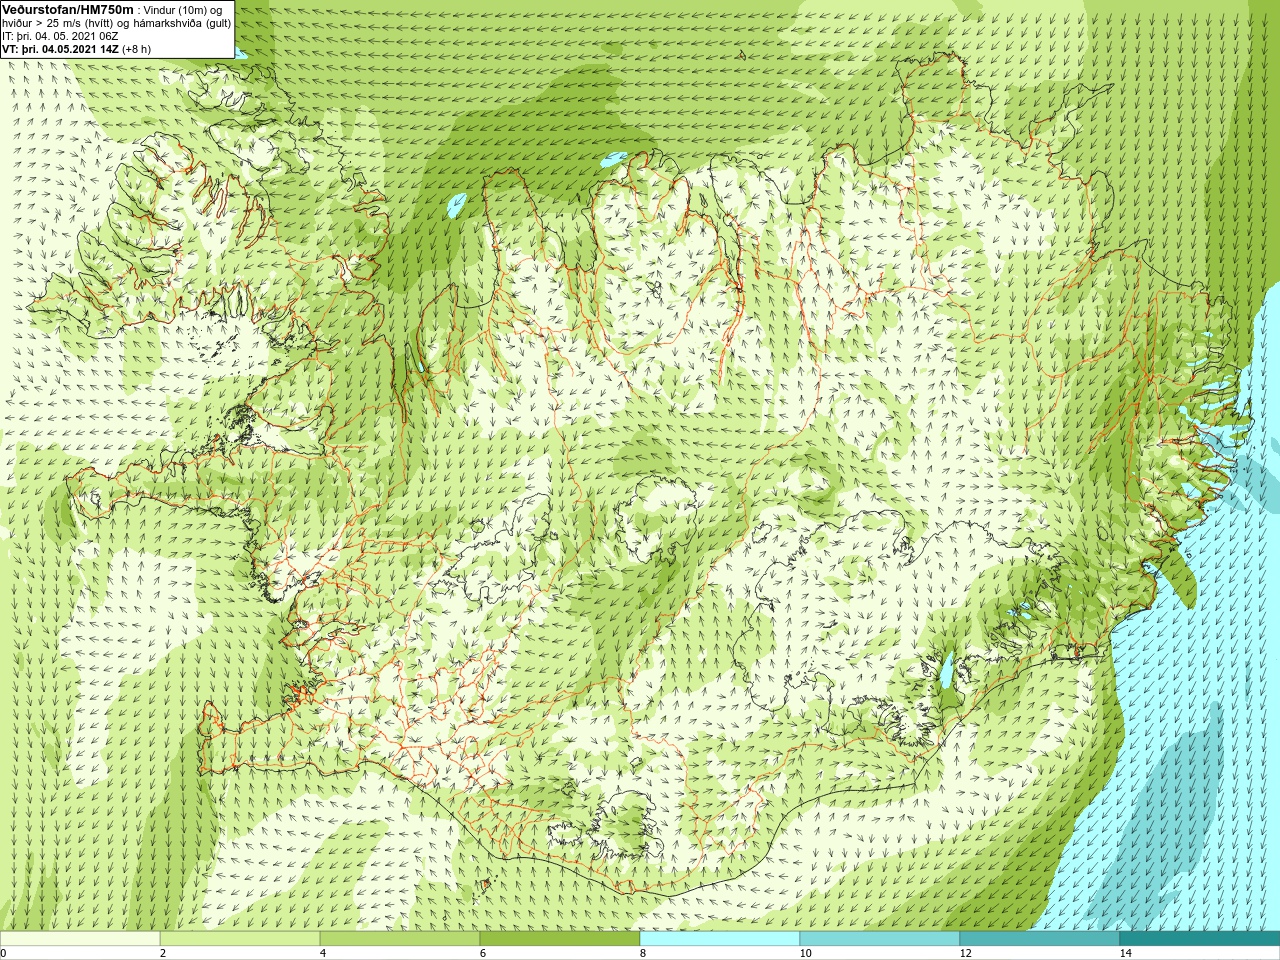The width and height of the screenshot is (1280, 960).
Task: Click the legend value label "14"
Action: tap(1125, 953)
